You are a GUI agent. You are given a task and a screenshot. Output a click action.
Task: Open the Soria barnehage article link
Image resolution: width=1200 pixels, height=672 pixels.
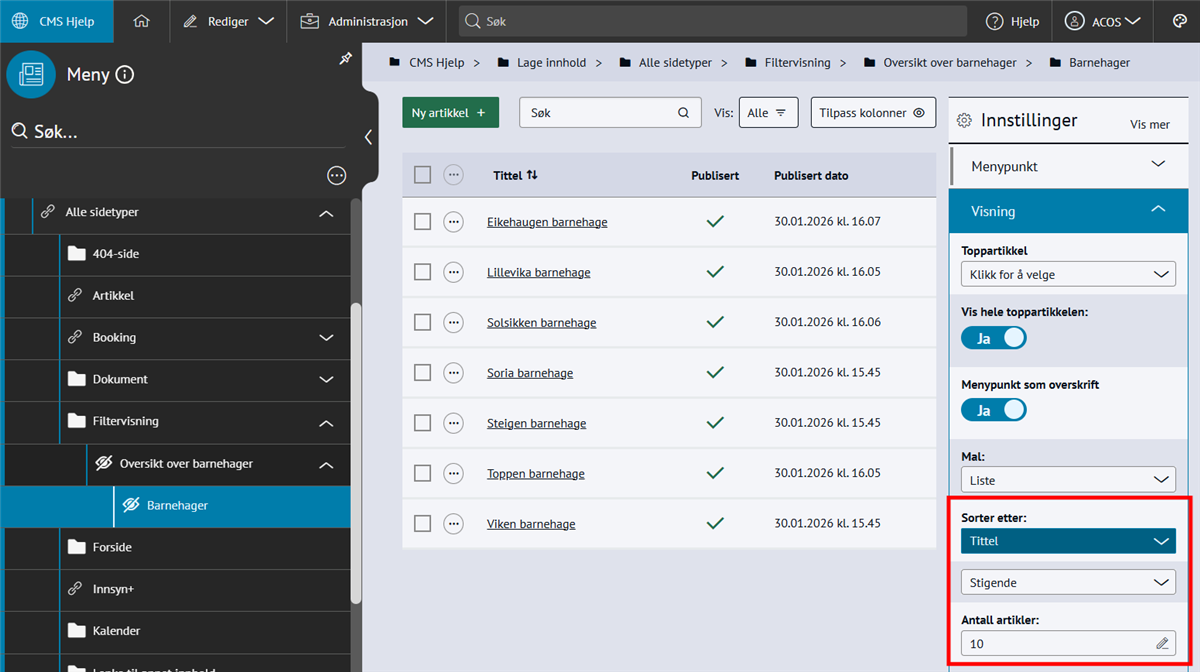(x=530, y=373)
